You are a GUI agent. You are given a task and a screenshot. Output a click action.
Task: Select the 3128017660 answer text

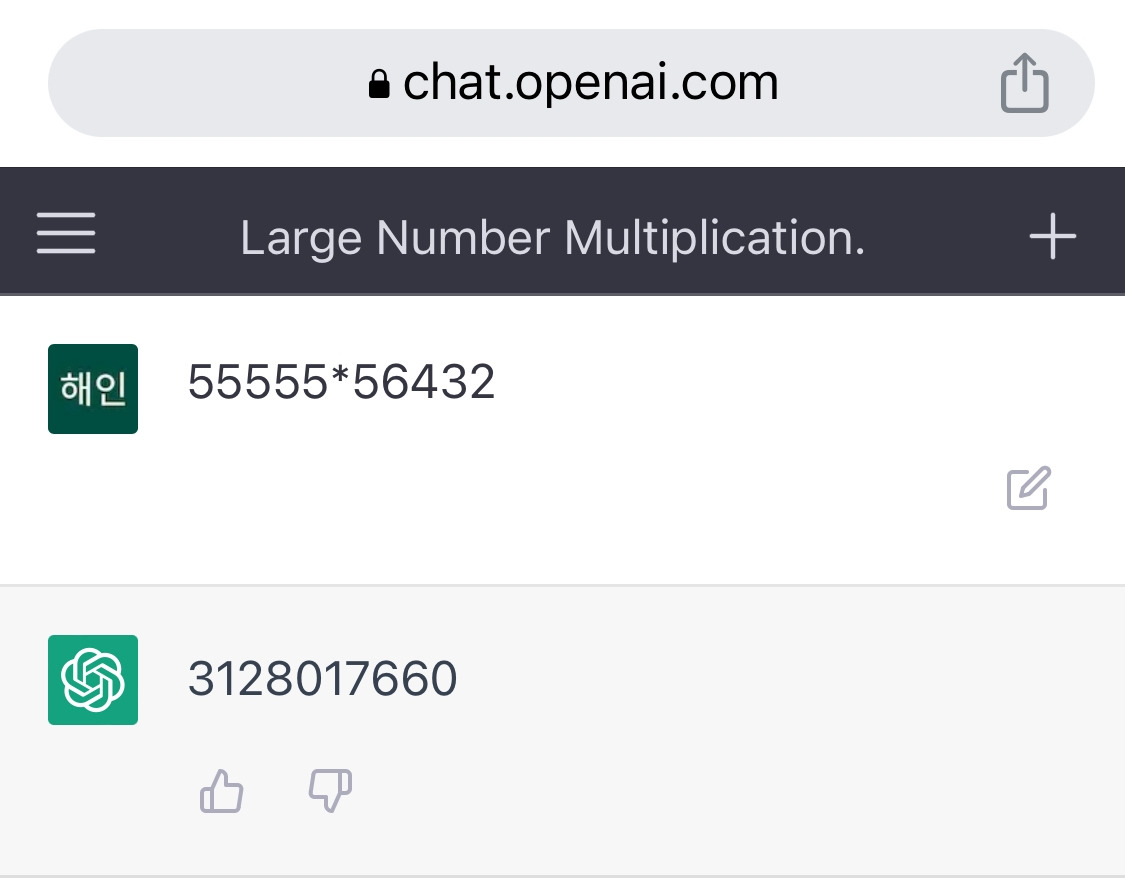pyautogui.click(x=322, y=680)
